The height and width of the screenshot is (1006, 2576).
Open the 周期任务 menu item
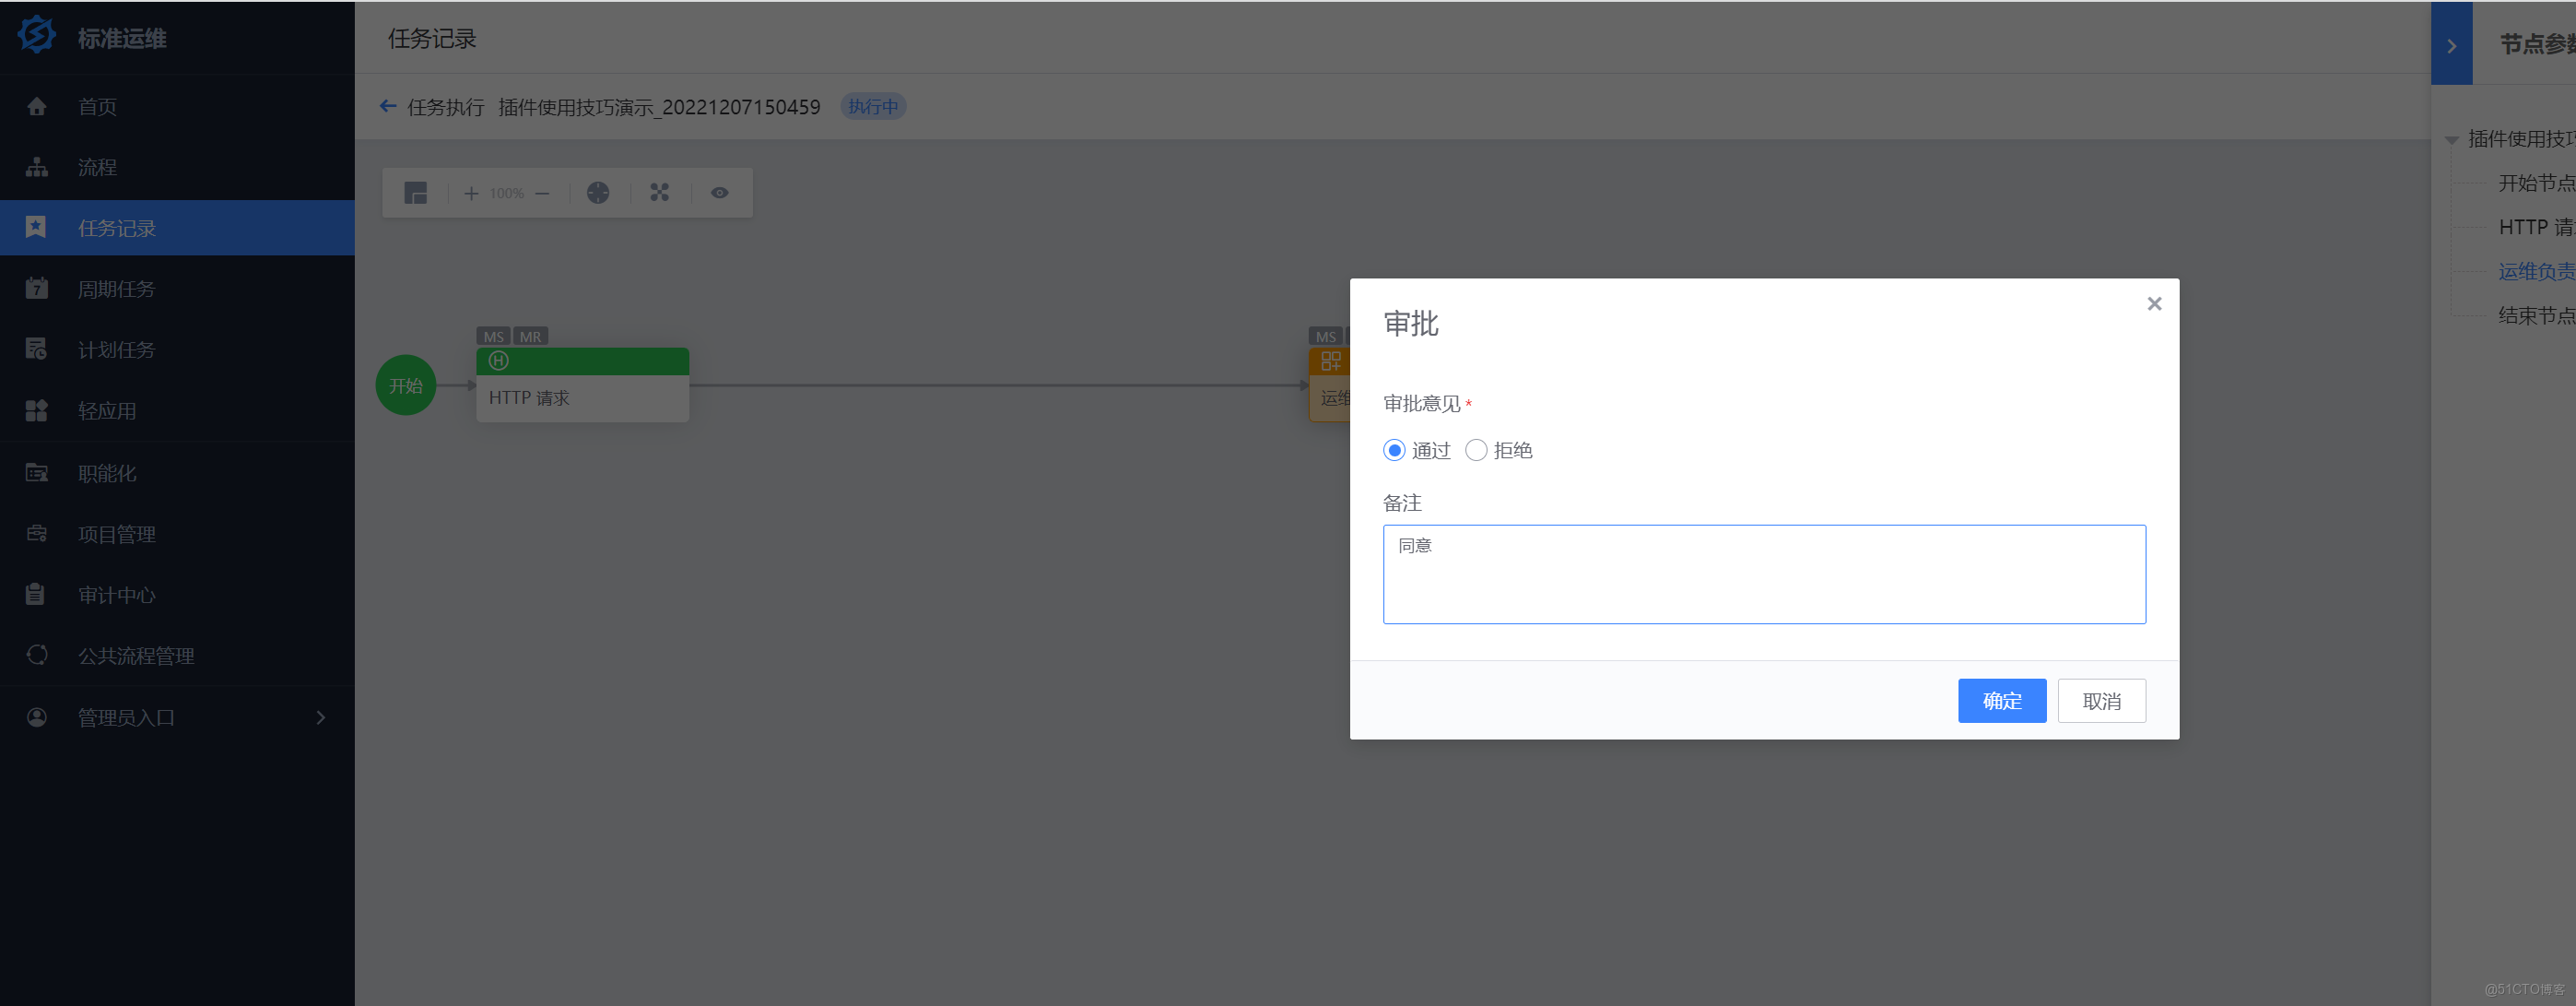tap(116, 289)
